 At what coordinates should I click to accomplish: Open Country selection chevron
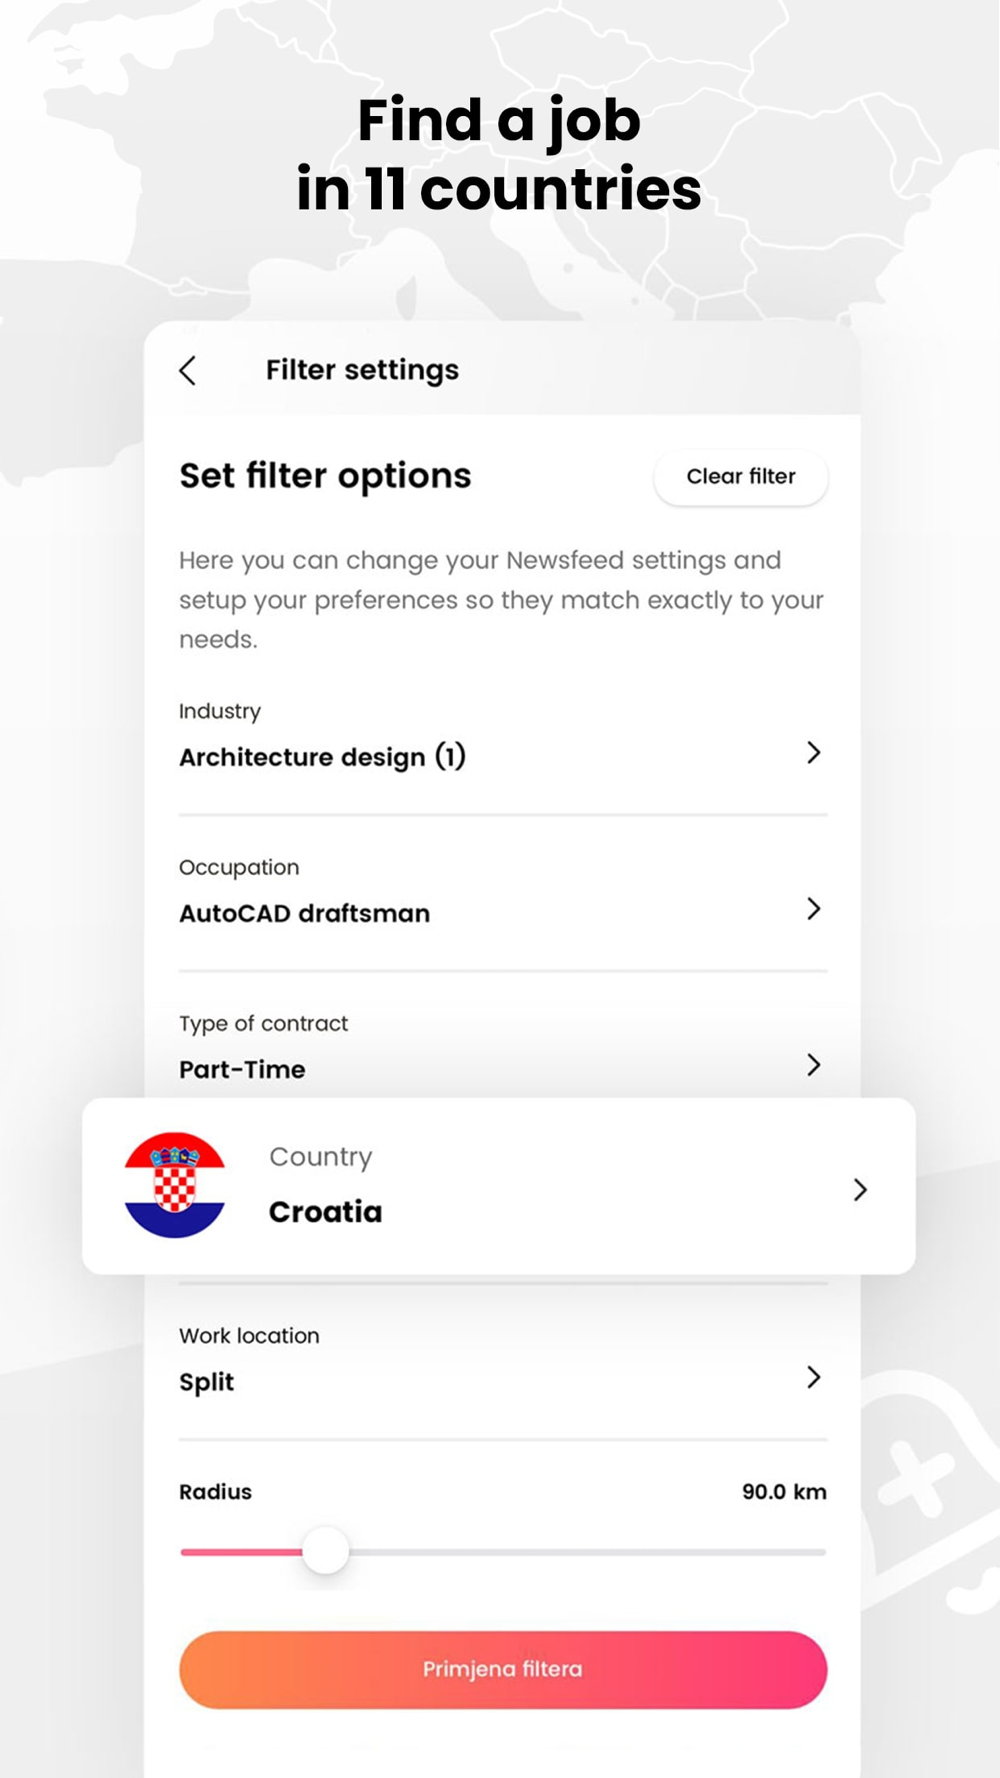pyautogui.click(x=860, y=1189)
